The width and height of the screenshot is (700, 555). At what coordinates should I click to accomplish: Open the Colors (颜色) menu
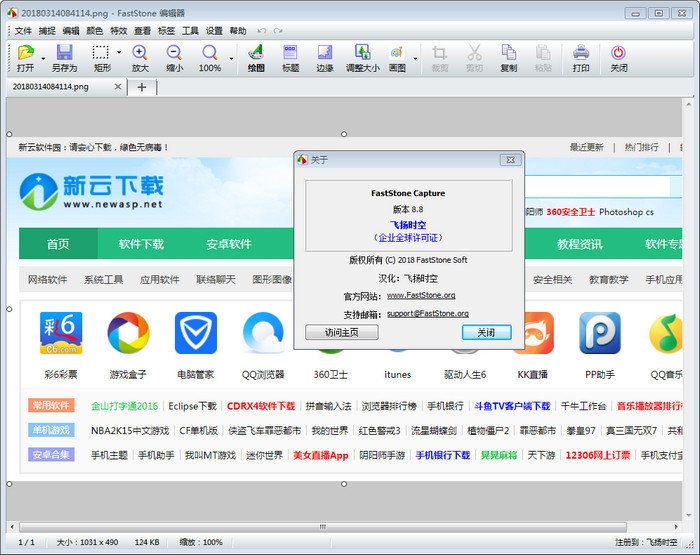(x=94, y=31)
